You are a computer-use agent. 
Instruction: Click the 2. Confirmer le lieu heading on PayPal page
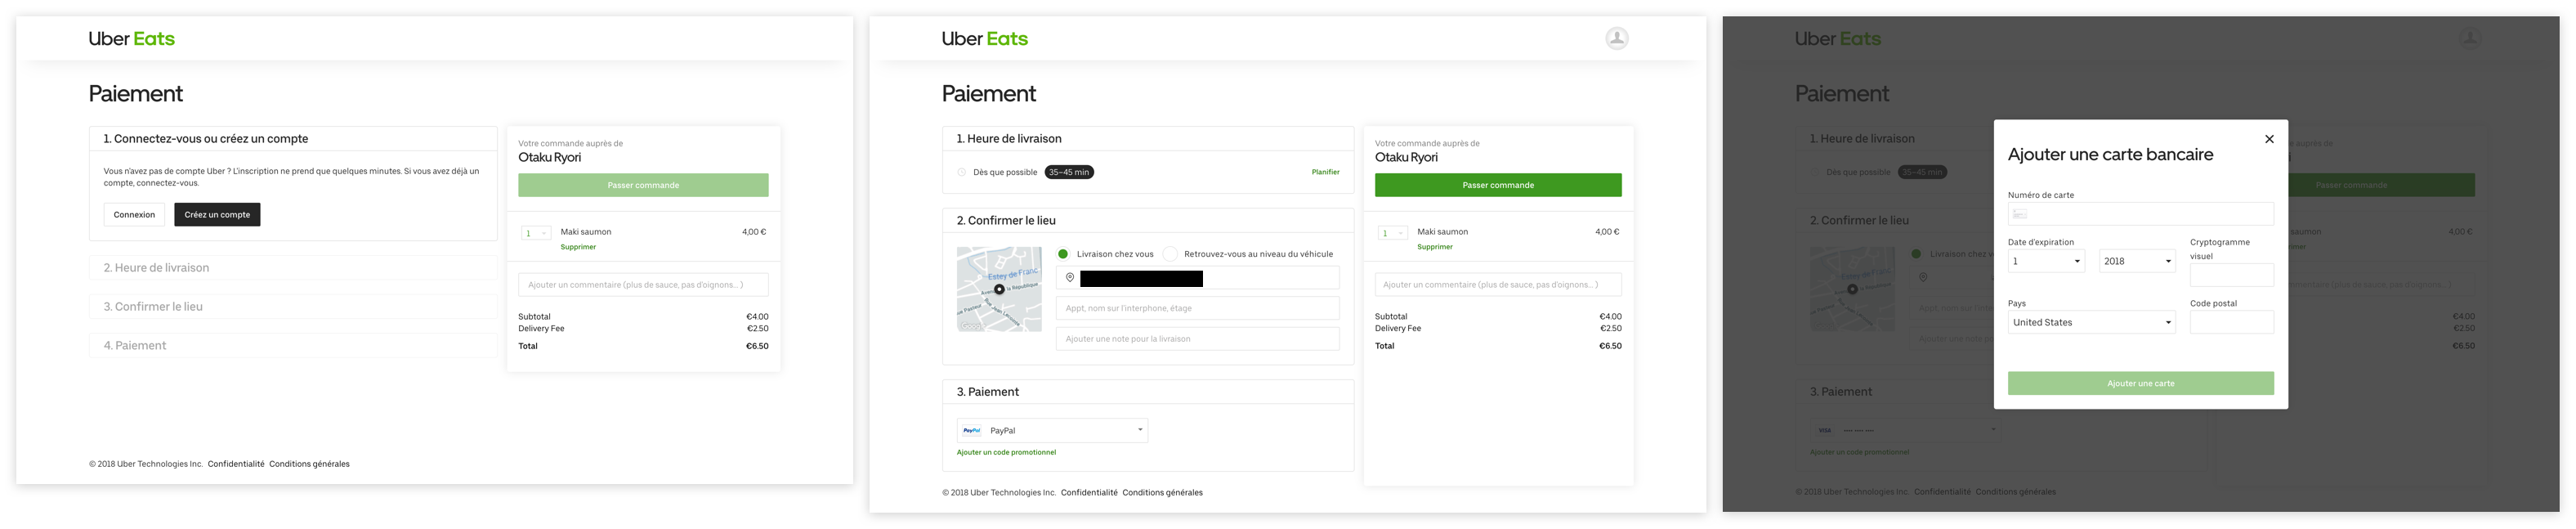click(x=1006, y=221)
